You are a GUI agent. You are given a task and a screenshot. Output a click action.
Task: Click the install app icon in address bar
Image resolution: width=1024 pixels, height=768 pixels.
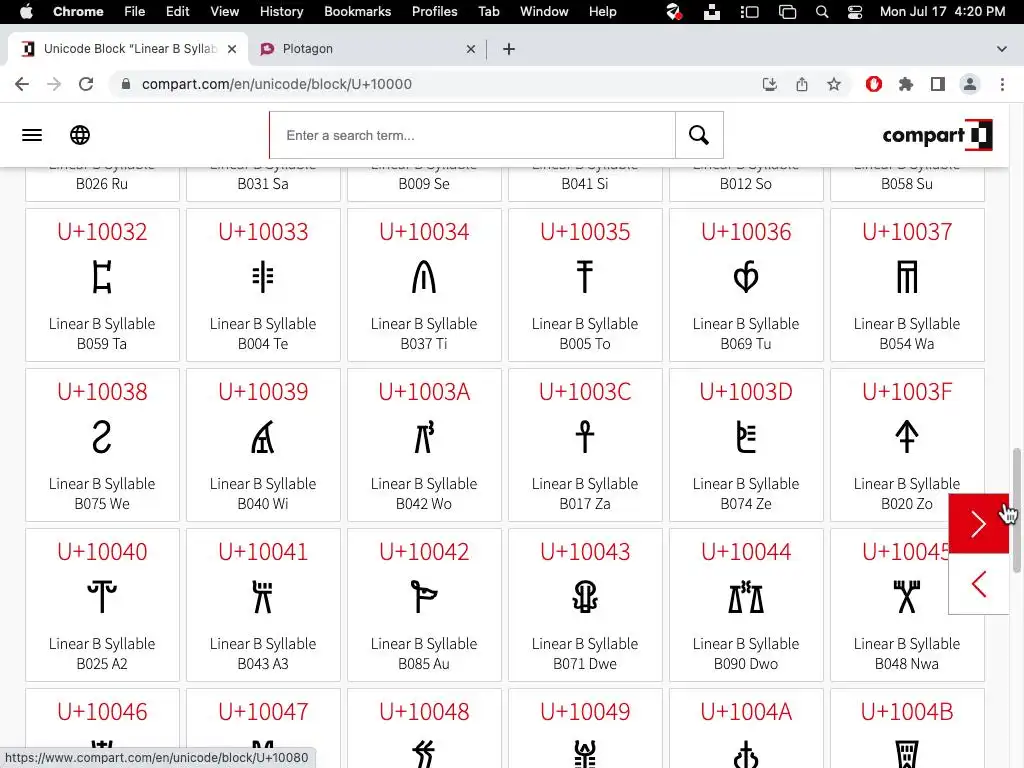[770, 84]
